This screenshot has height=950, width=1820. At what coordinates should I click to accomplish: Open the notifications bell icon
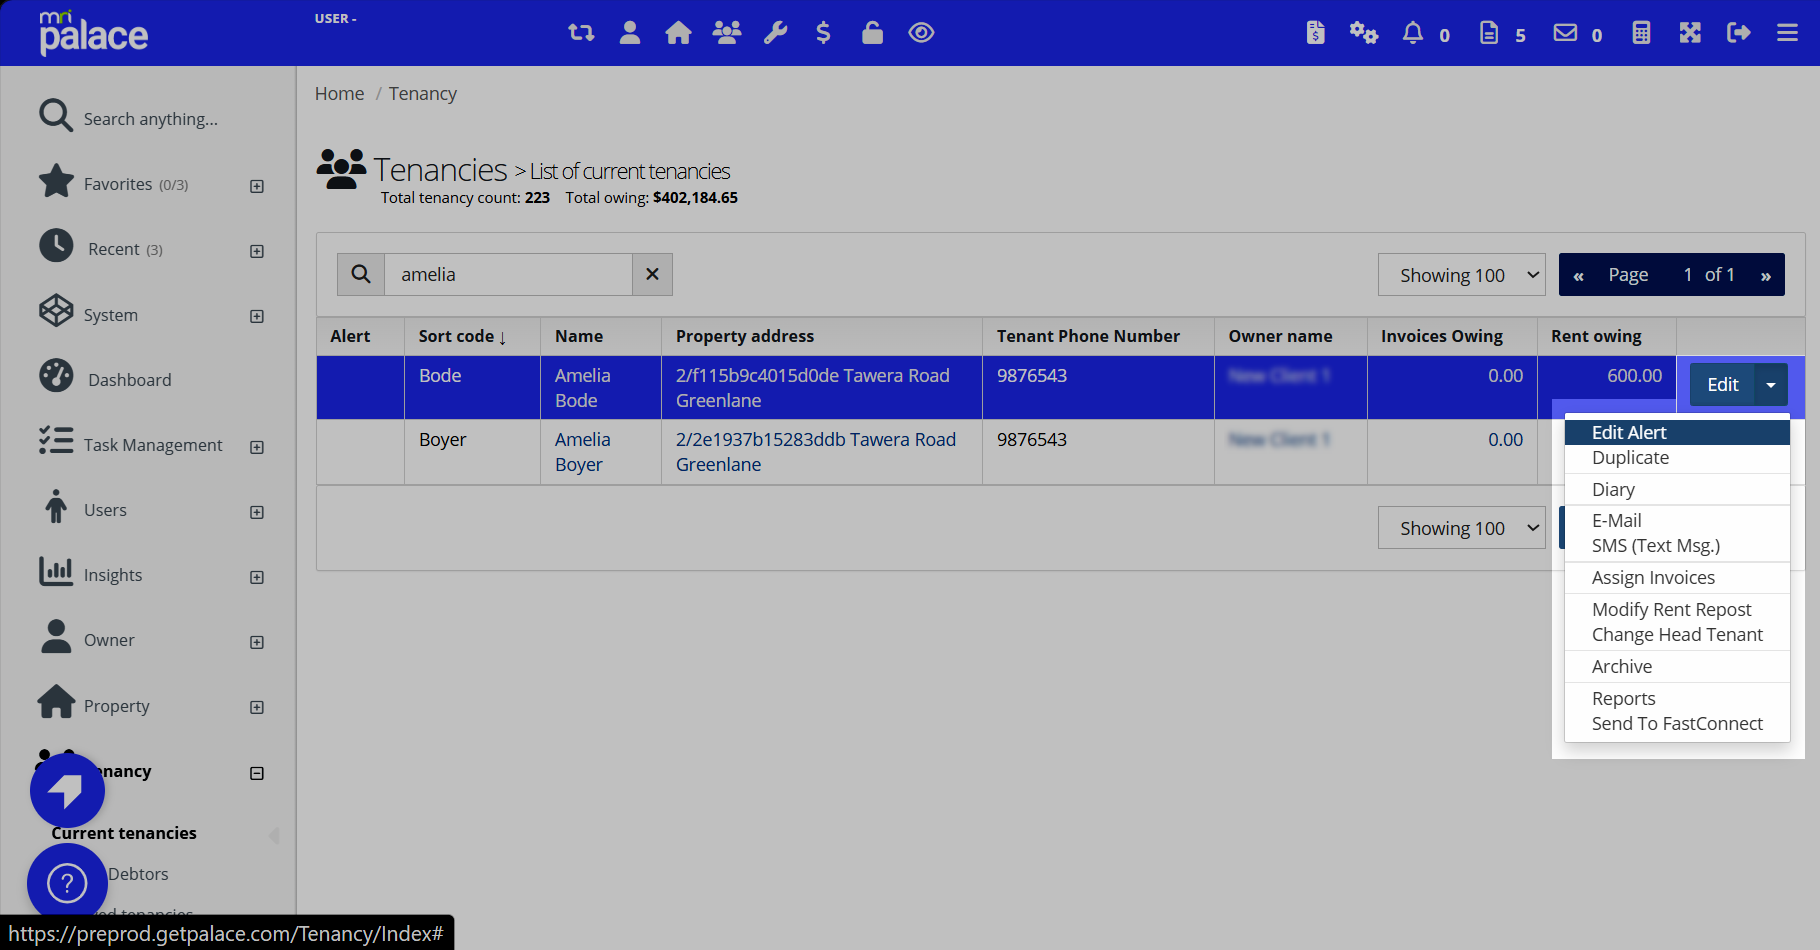pyautogui.click(x=1413, y=33)
